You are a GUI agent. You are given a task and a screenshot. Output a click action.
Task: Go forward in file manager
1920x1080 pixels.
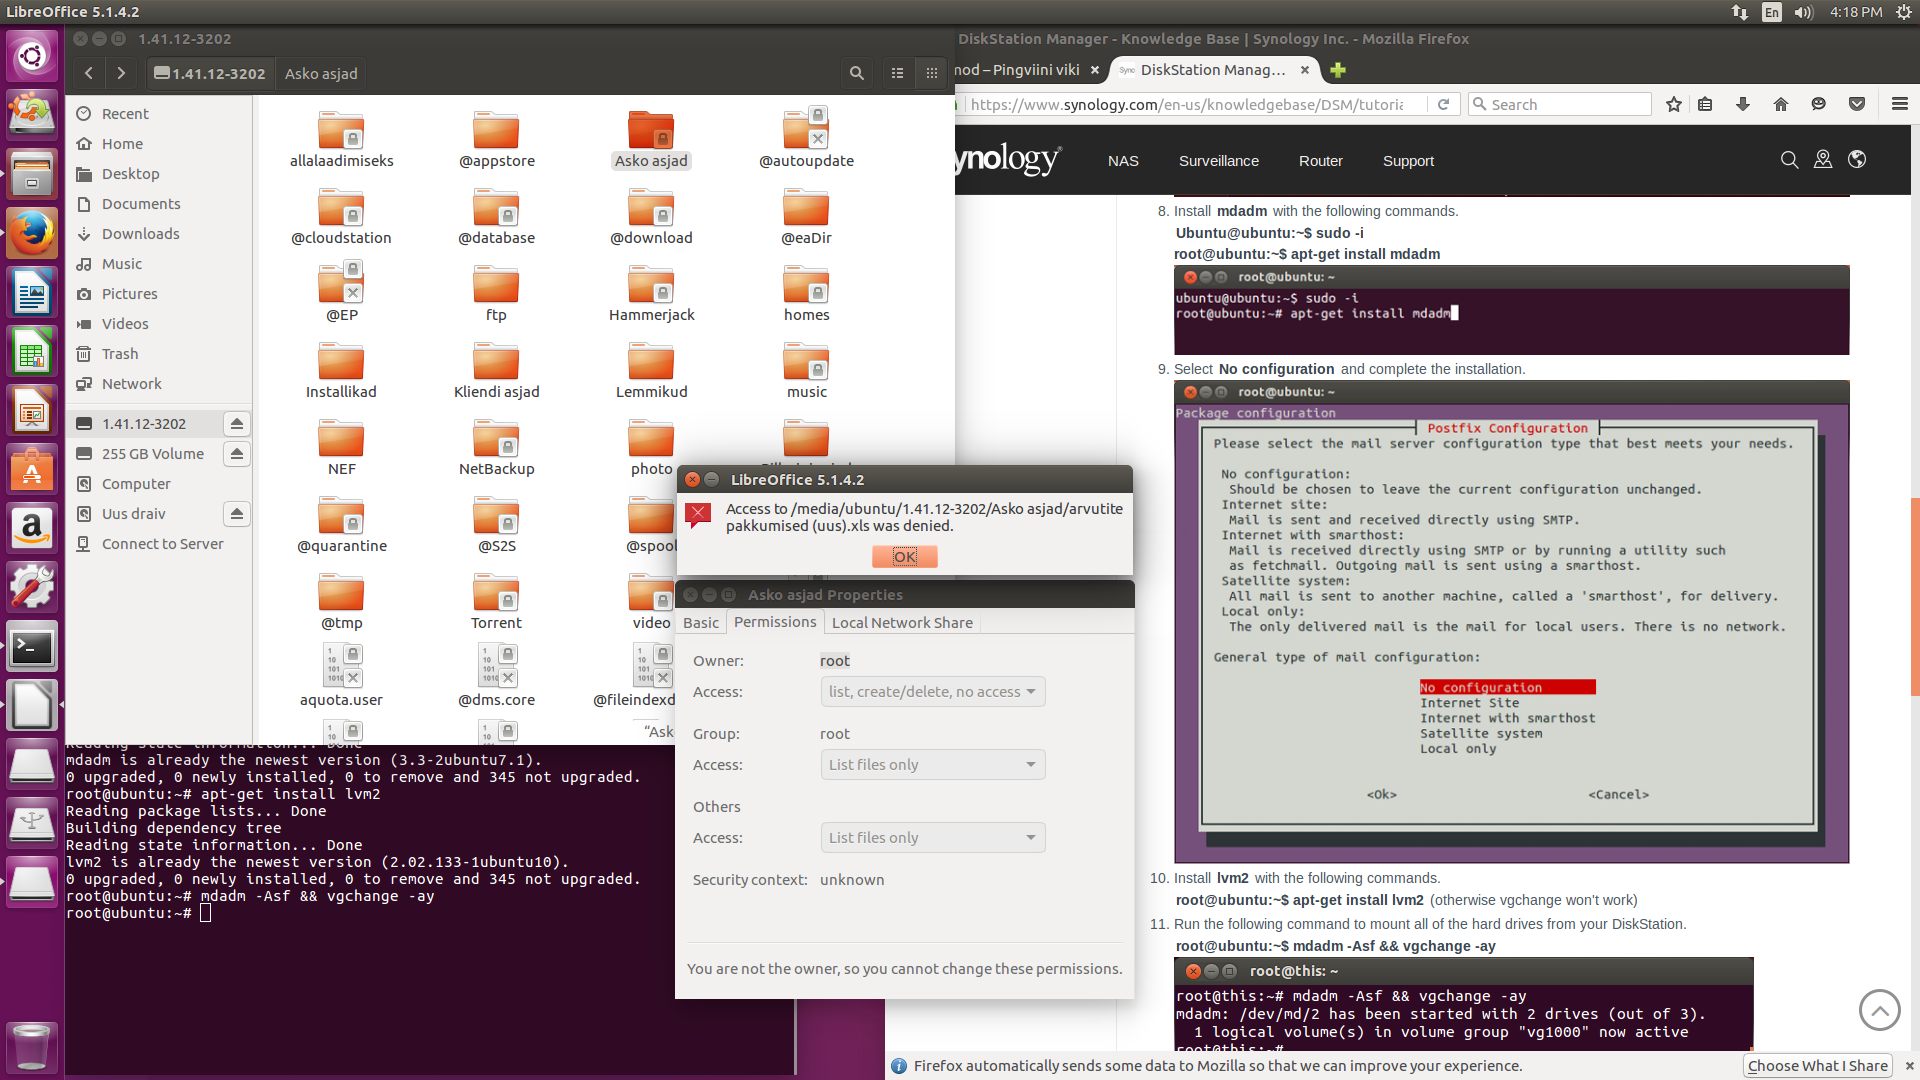pyautogui.click(x=121, y=73)
